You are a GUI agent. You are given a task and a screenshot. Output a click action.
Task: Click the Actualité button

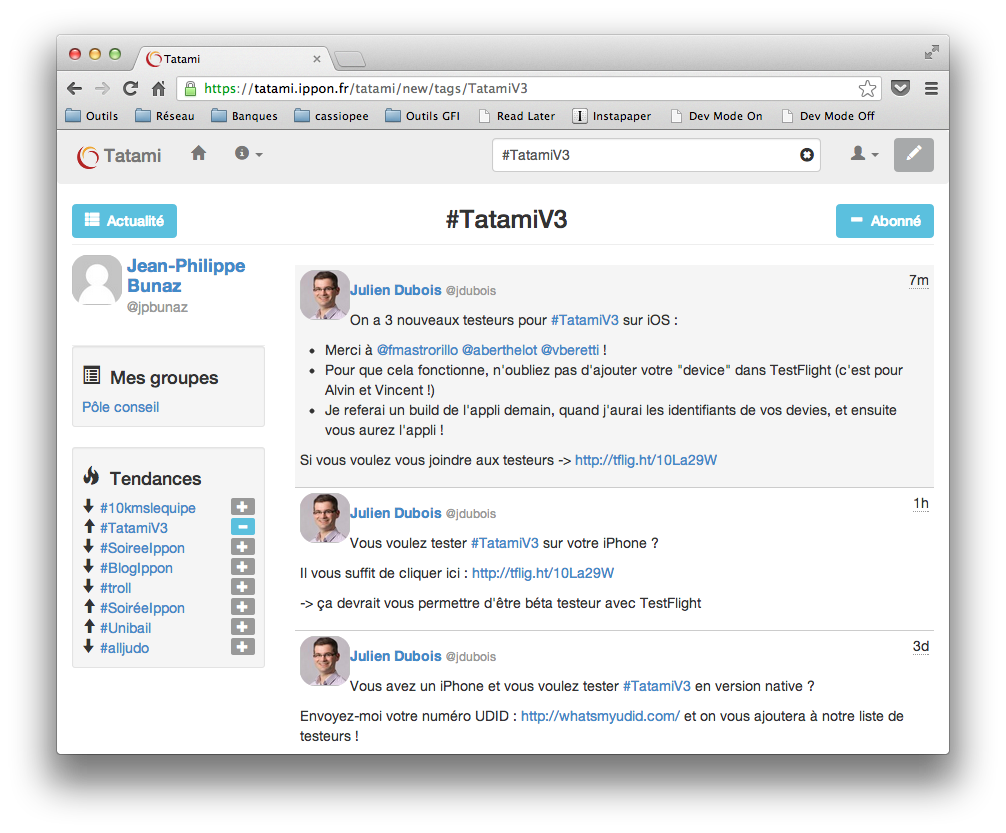[124, 221]
